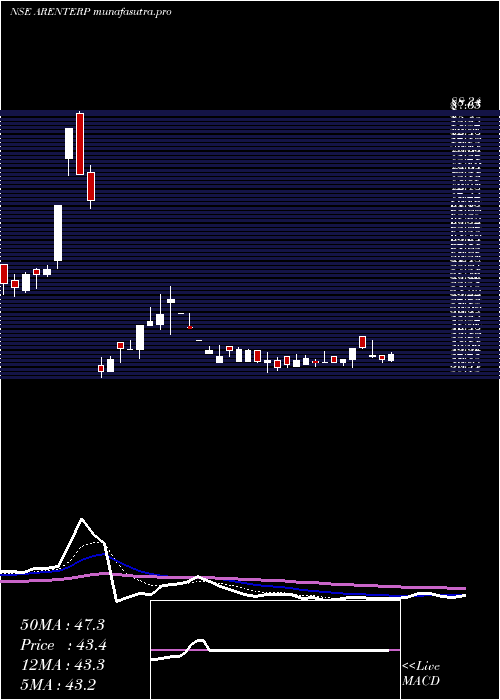Viewport: 500px width, 700px height.
Task: Click the 'Price : 43.4' value
Action: pyautogui.click(x=63, y=645)
